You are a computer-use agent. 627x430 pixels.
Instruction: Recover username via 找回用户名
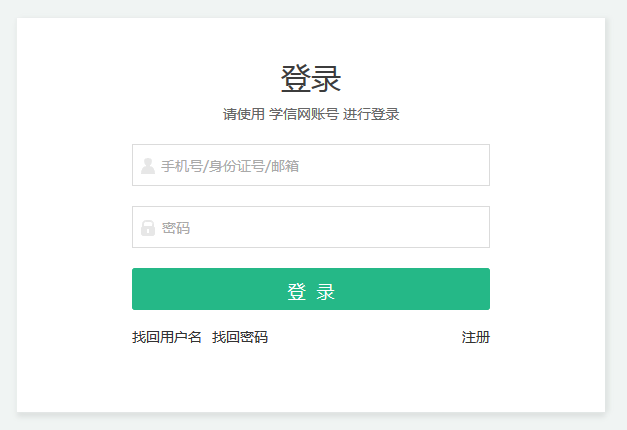click(167, 337)
